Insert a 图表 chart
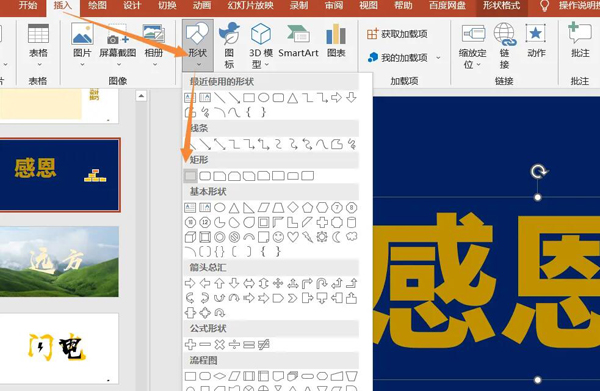The height and width of the screenshot is (391, 600). coord(336,41)
